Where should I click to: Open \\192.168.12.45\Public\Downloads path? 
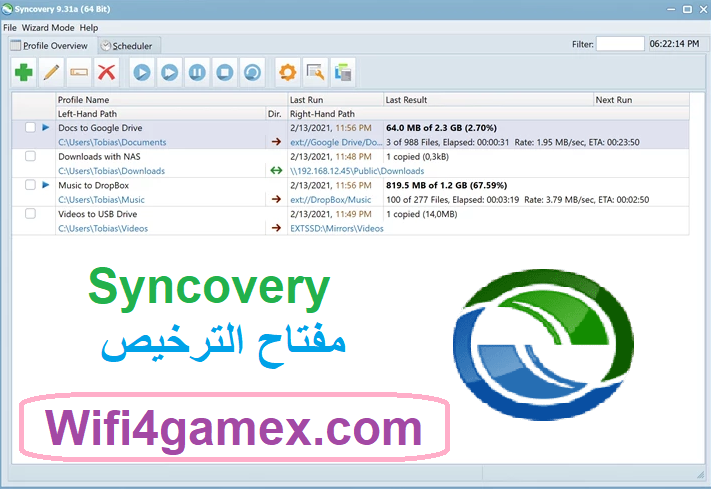357,171
